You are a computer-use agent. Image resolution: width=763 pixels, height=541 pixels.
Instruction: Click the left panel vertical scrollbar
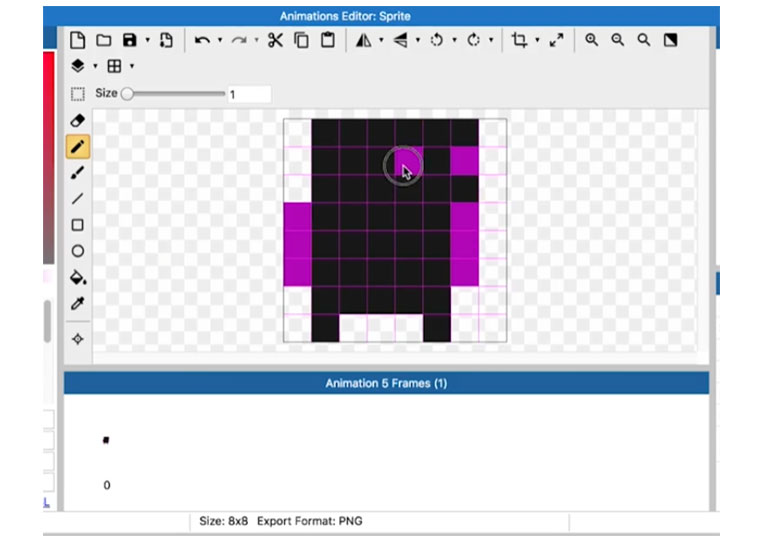click(47, 321)
